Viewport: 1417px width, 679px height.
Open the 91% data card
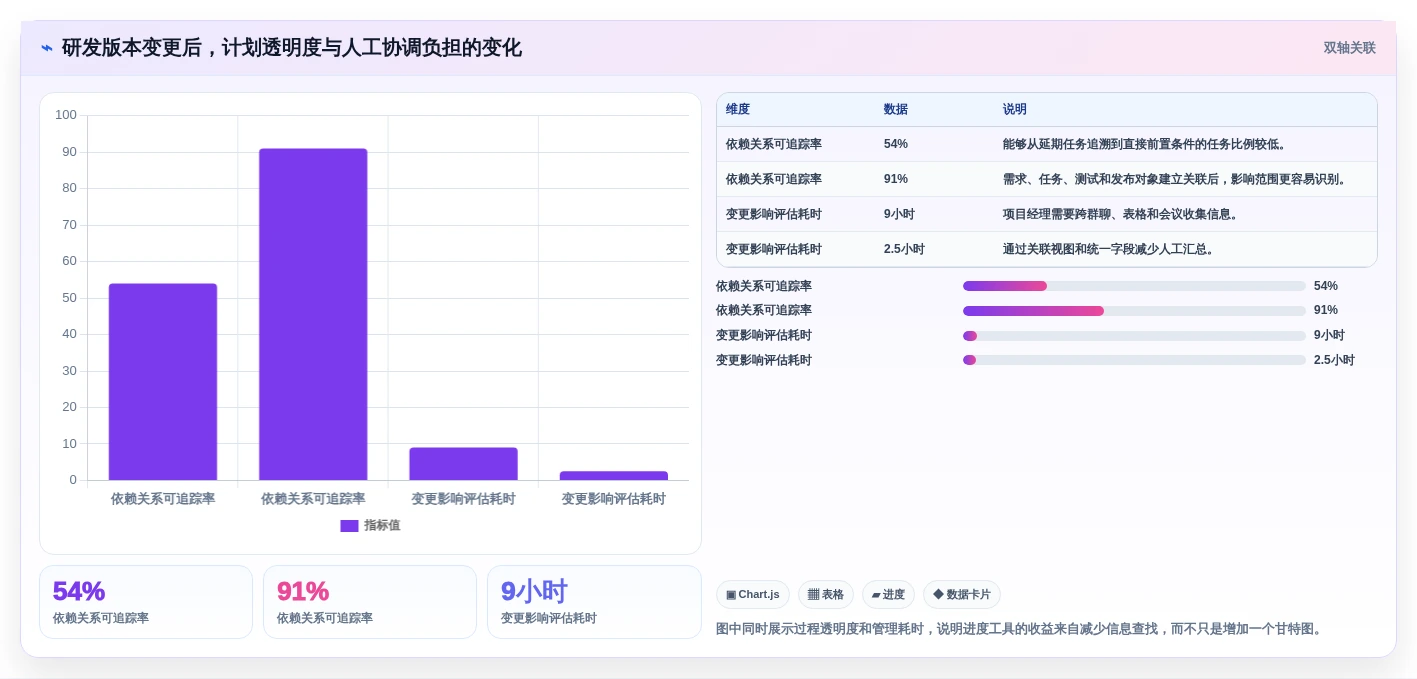pos(370,602)
